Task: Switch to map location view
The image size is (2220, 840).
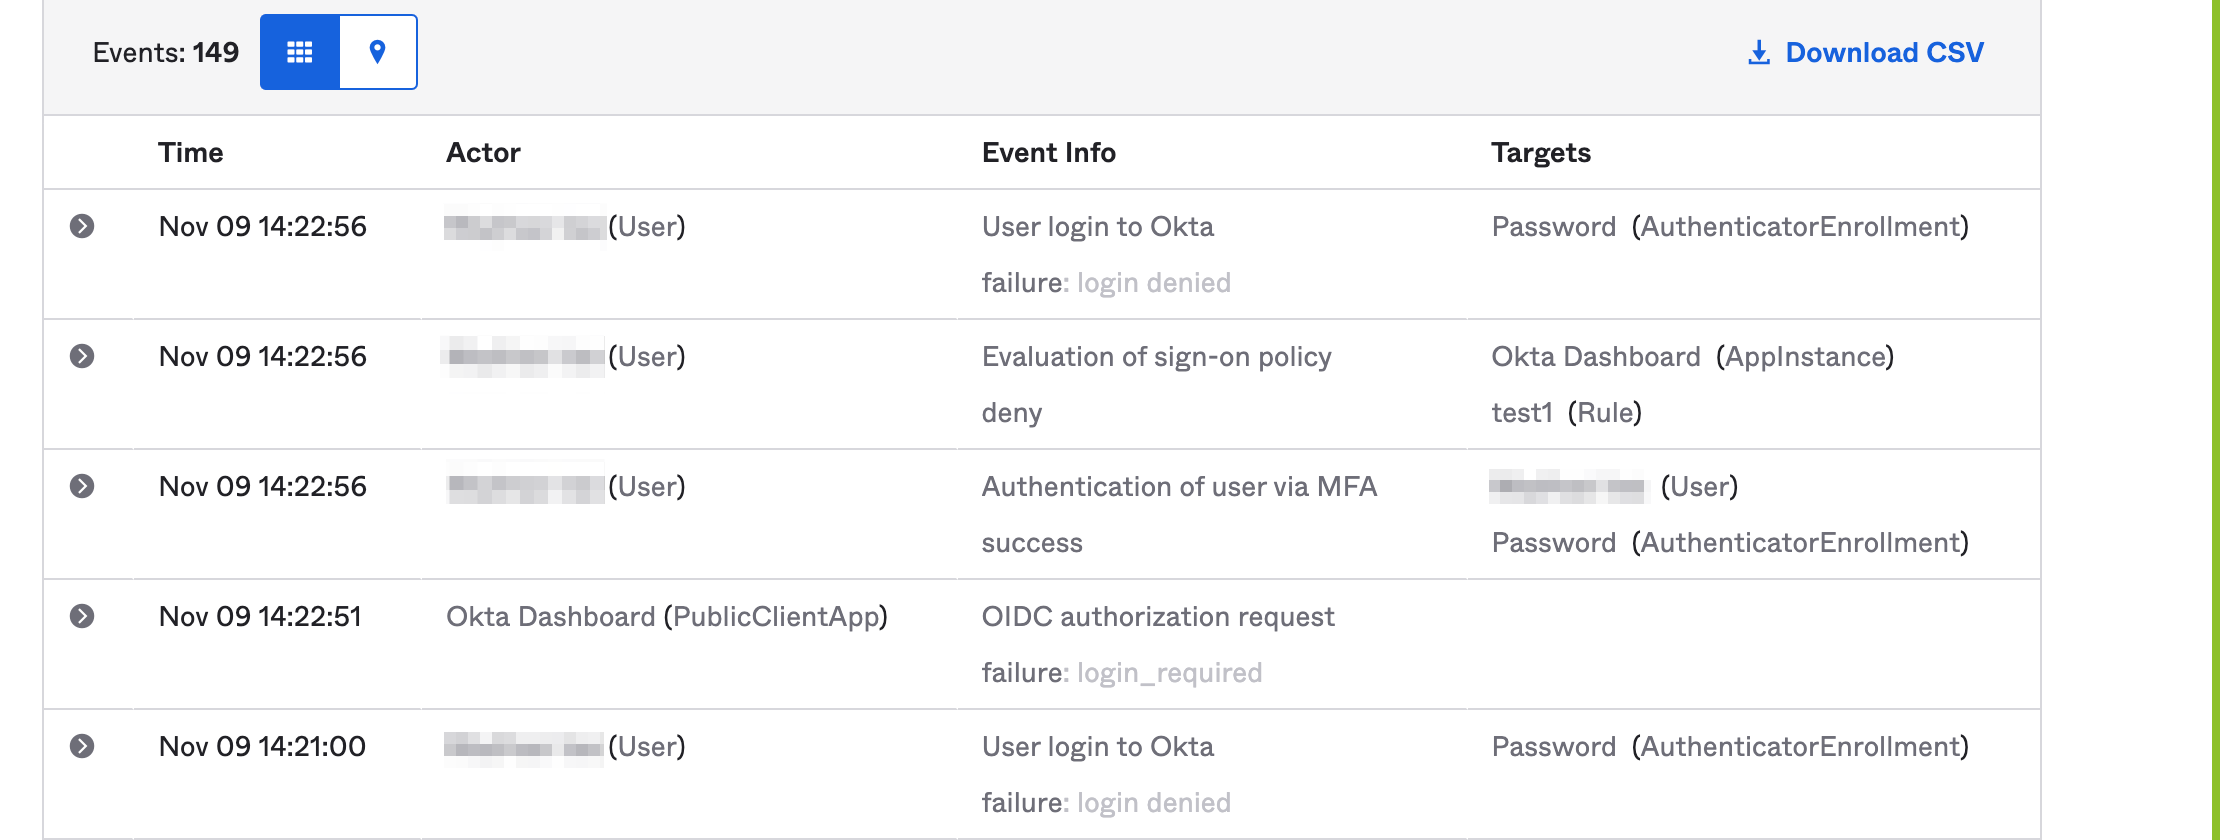Action: [378, 52]
